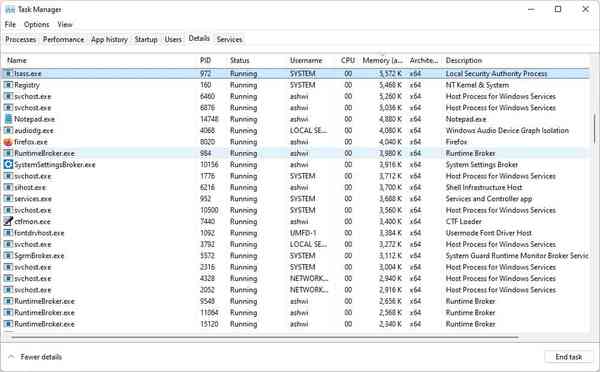Screen dimensions: 600x372
Task: Click icon of svchost.exe PID 2052
Action: coord(8,290)
